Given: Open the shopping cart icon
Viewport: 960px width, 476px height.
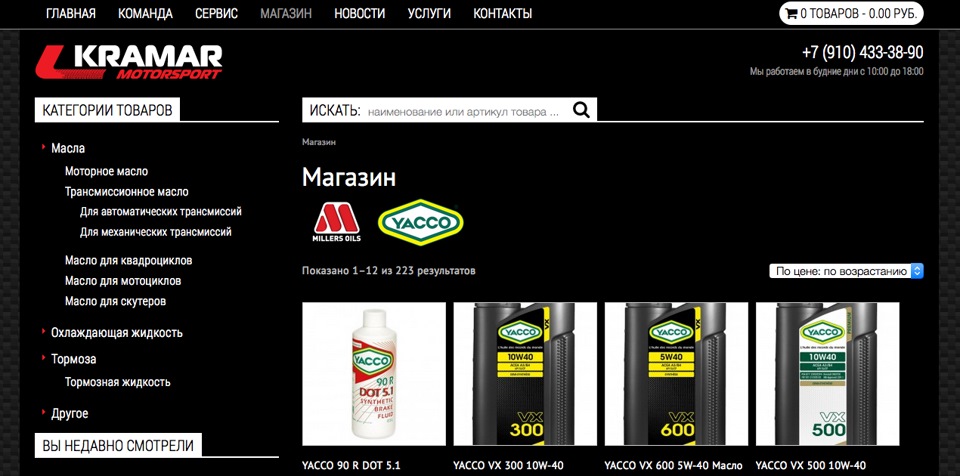Looking at the screenshot, I should coord(792,14).
